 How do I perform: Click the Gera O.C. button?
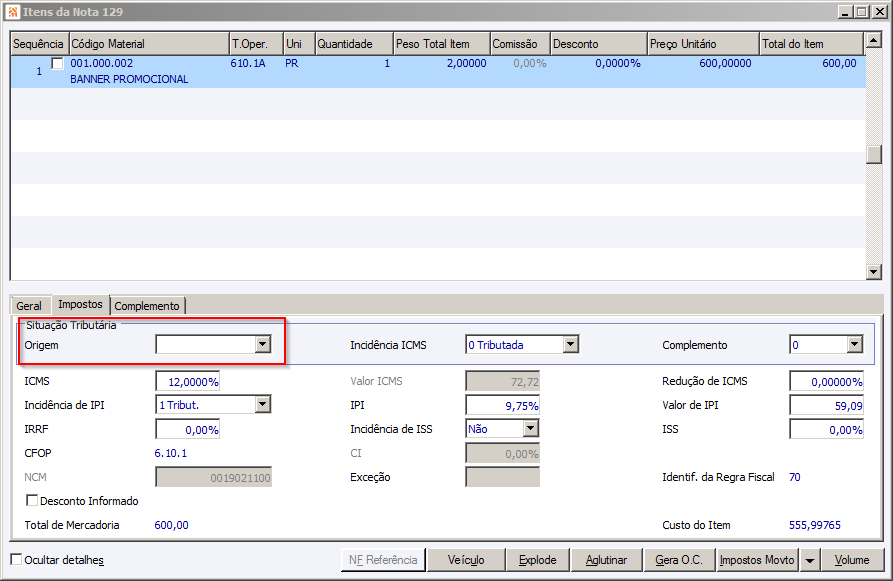679,560
